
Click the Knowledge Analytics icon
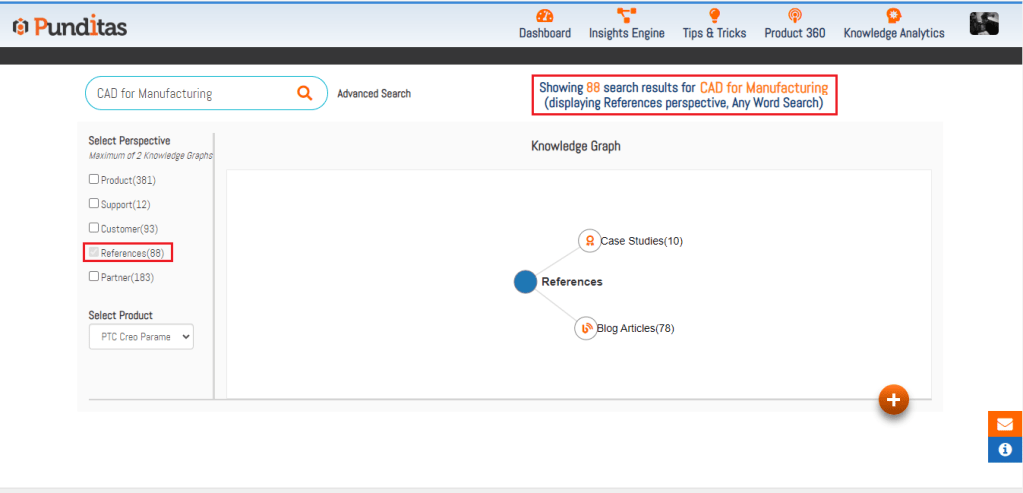[893, 16]
